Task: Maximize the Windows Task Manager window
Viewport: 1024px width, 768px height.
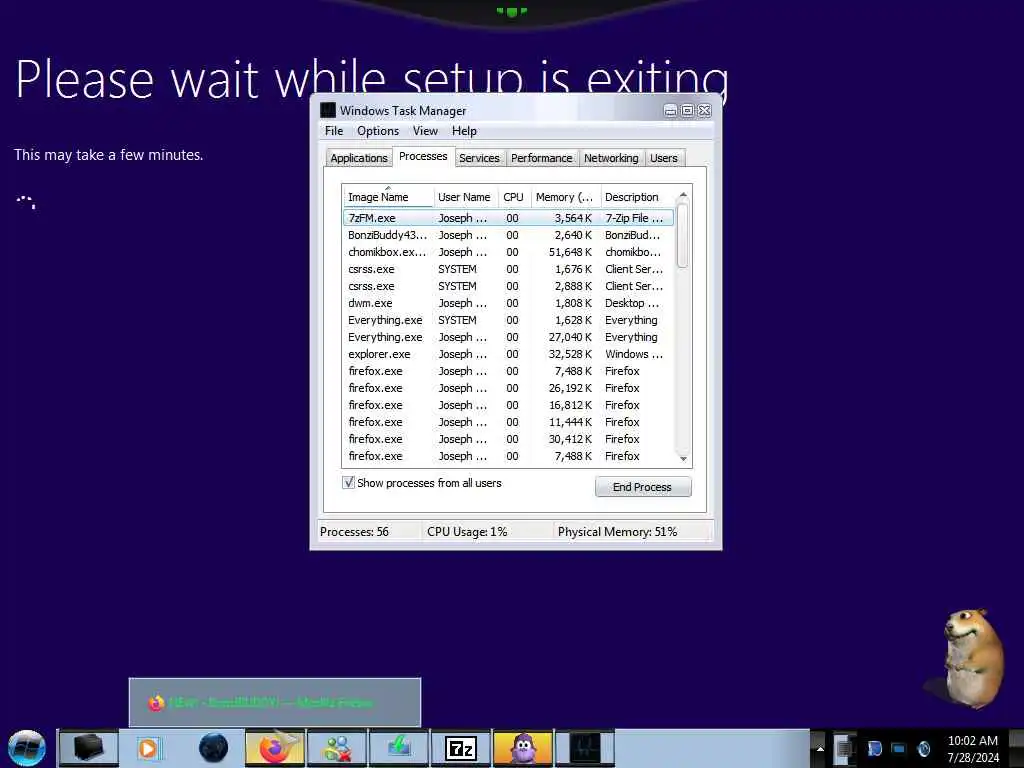Action: click(x=687, y=111)
